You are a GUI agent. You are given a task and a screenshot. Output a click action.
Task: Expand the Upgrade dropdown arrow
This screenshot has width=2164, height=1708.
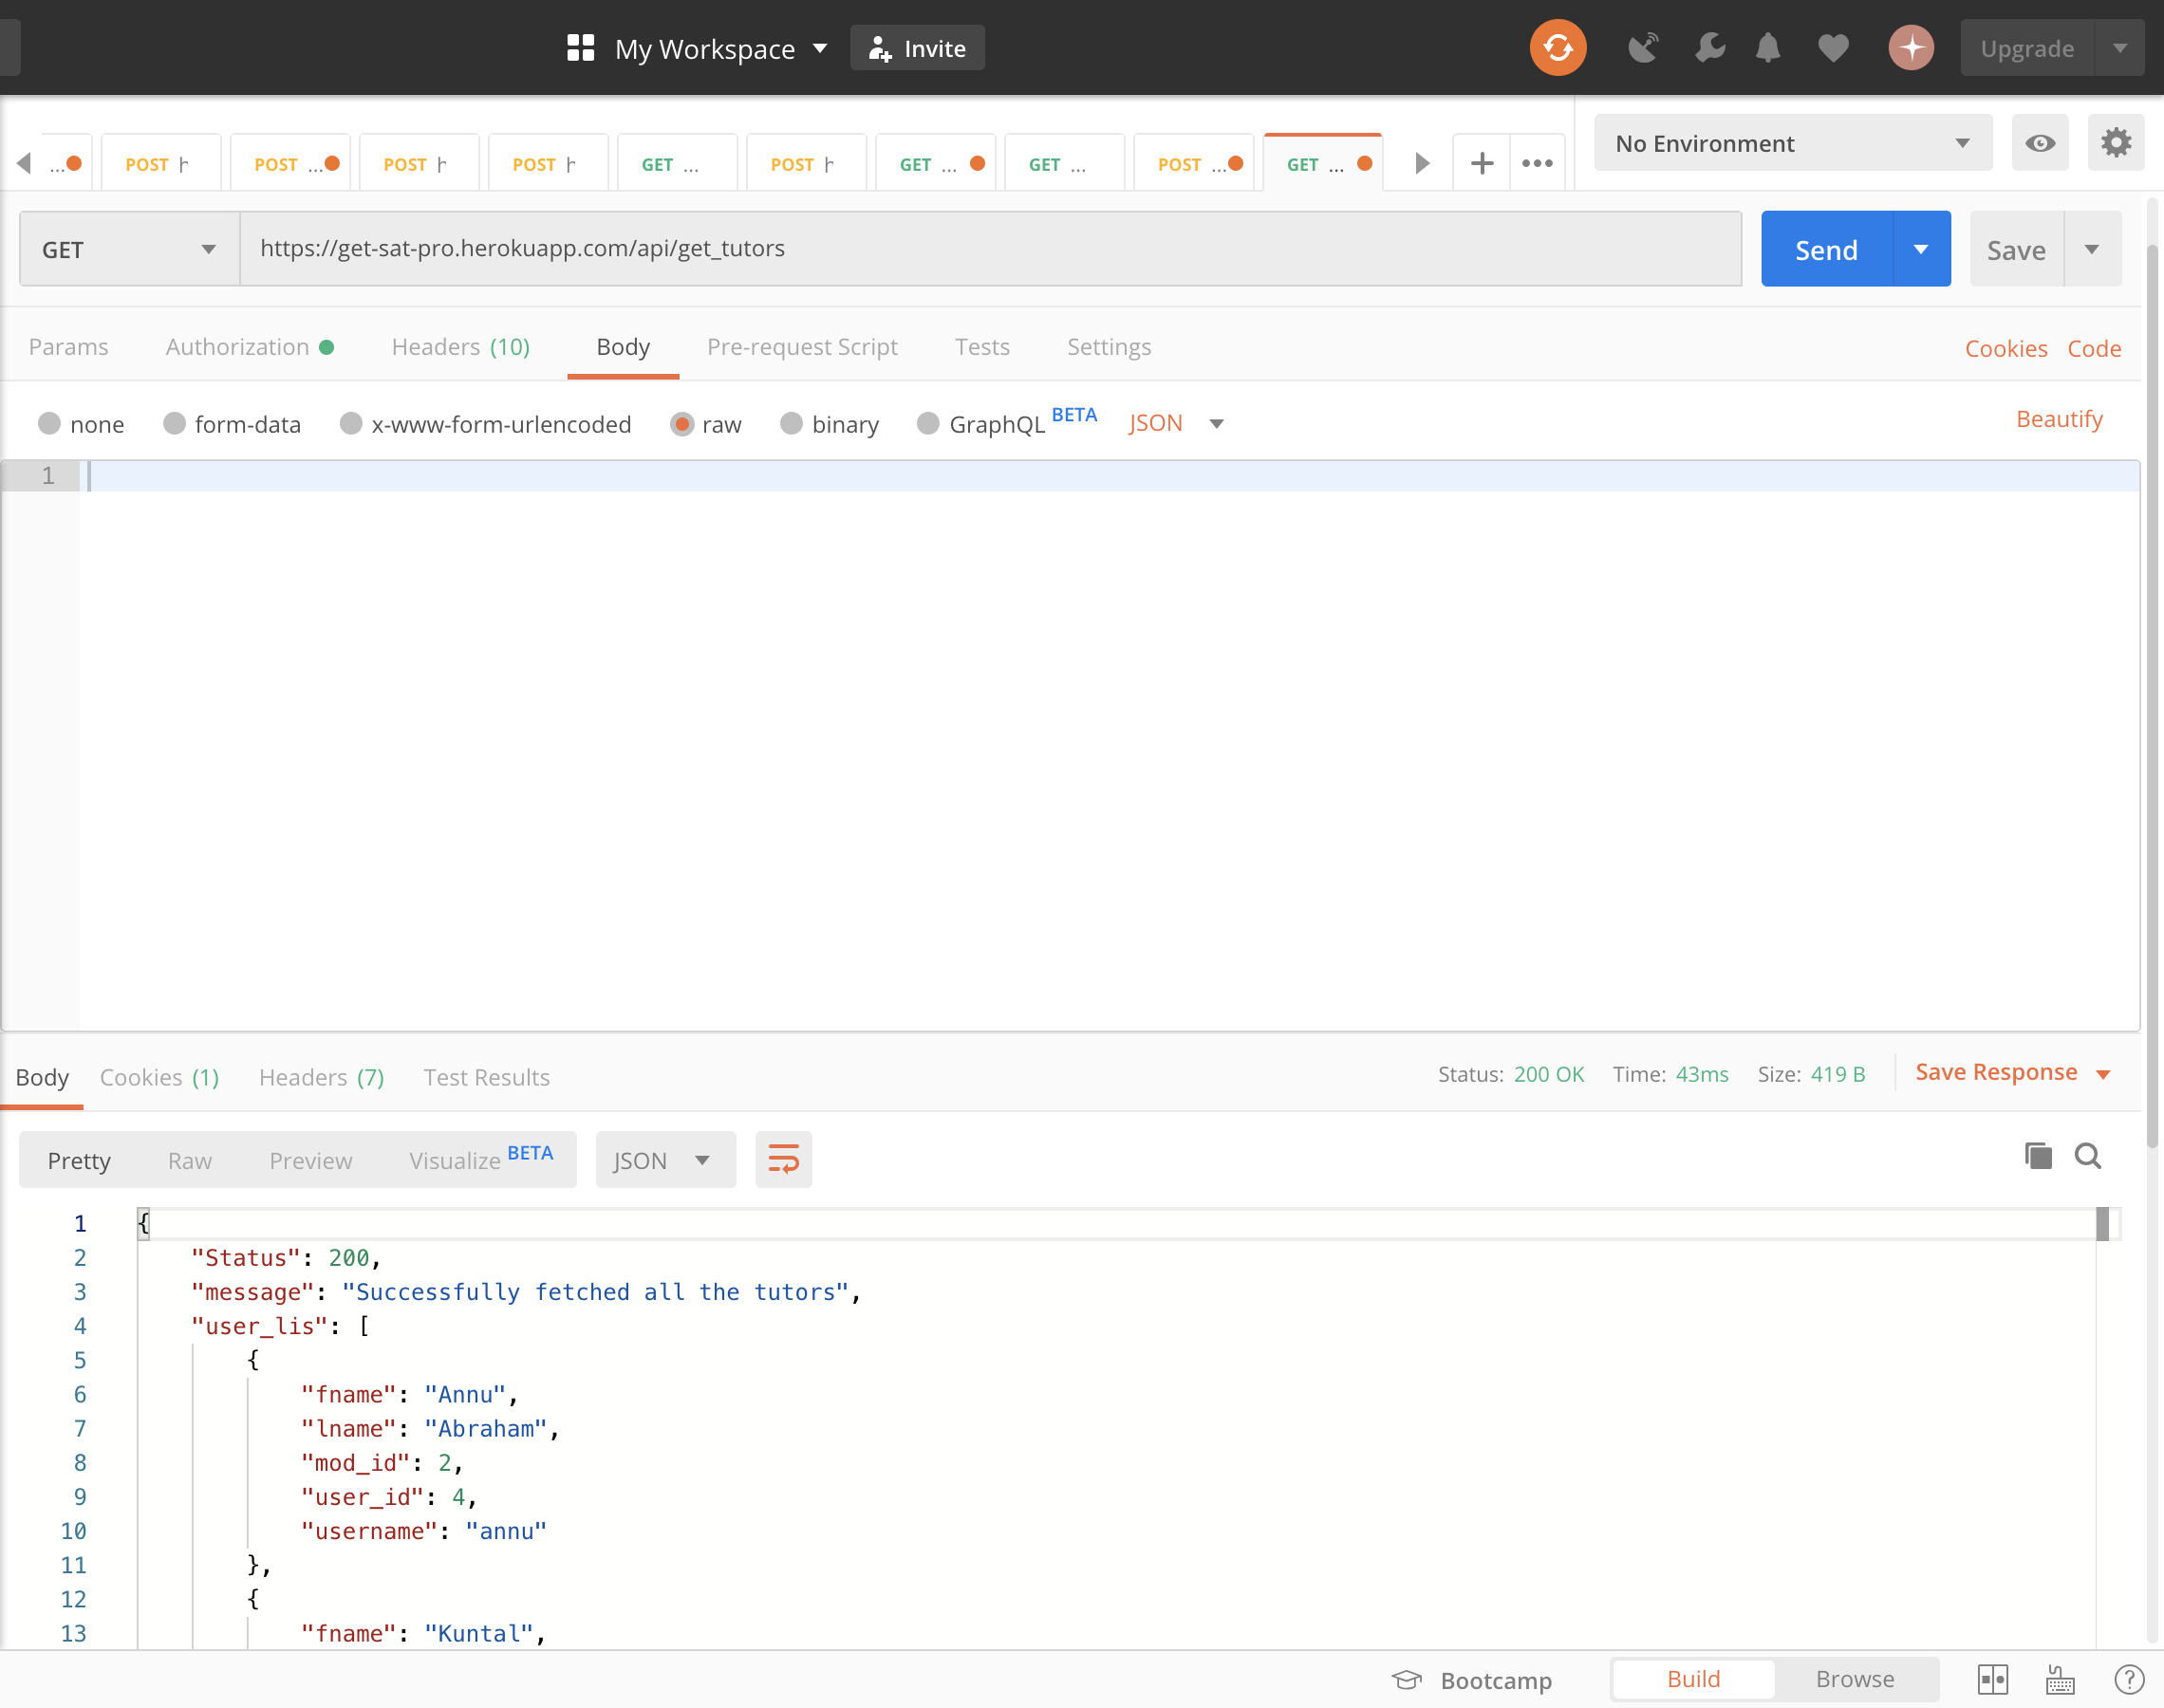tap(2119, 48)
